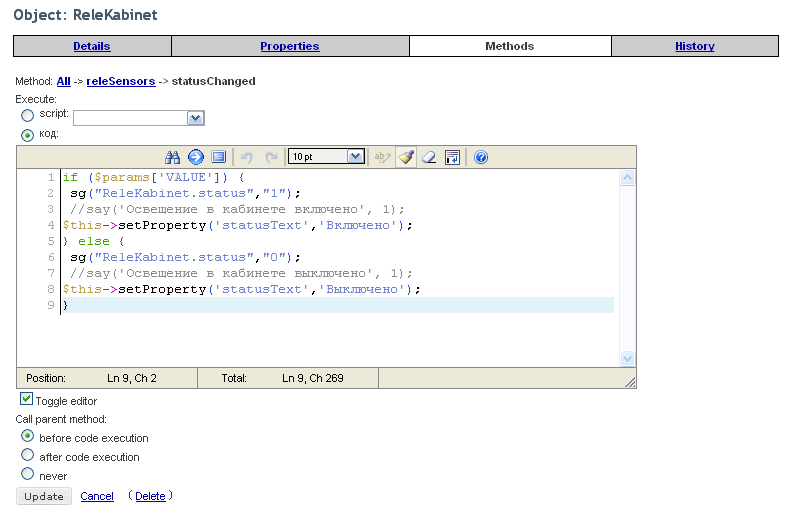Click the 'Object: ReleKabinet' heading
This screenshot has height=512, width=789.
click(86, 15)
